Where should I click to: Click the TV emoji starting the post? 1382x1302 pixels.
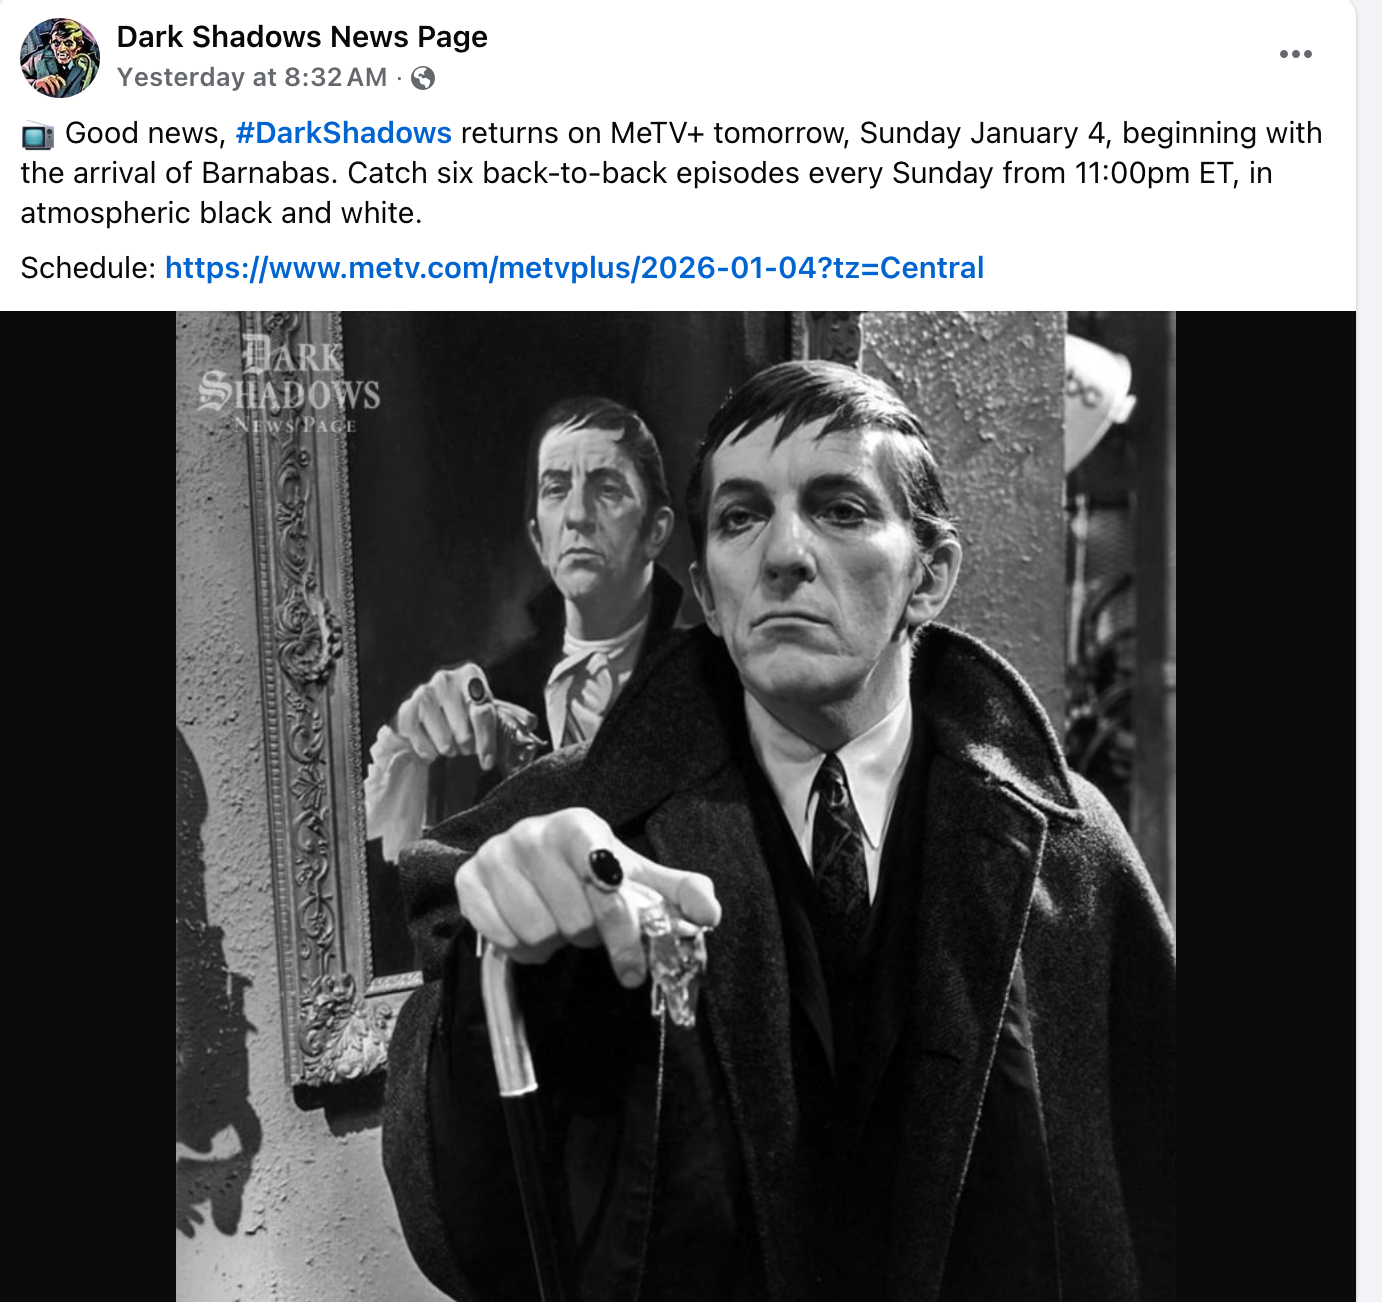(37, 135)
